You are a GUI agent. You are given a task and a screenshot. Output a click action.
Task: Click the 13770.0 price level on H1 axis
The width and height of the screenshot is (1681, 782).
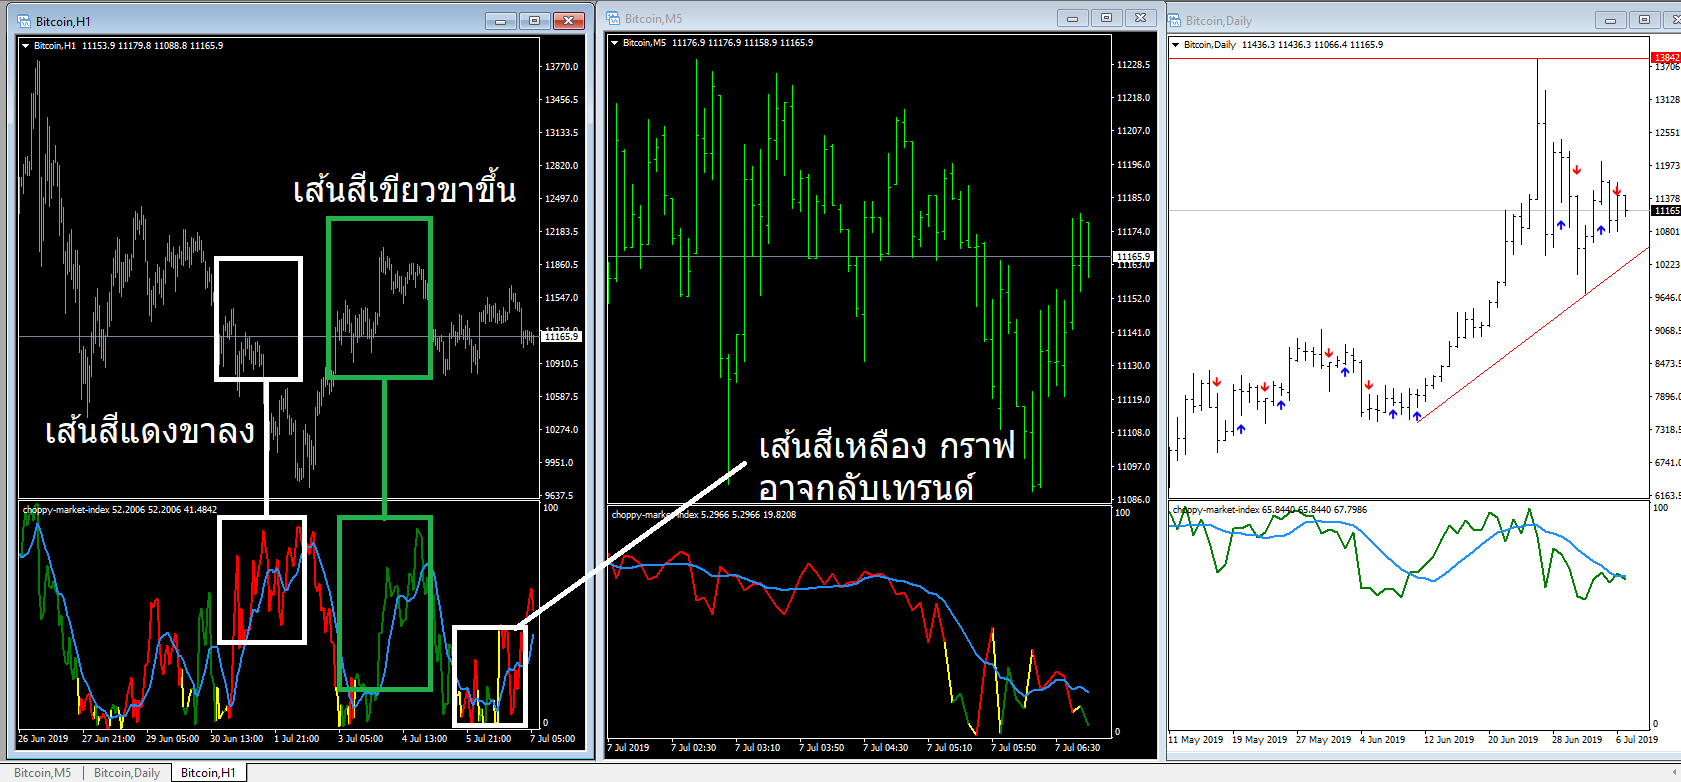(561, 66)
